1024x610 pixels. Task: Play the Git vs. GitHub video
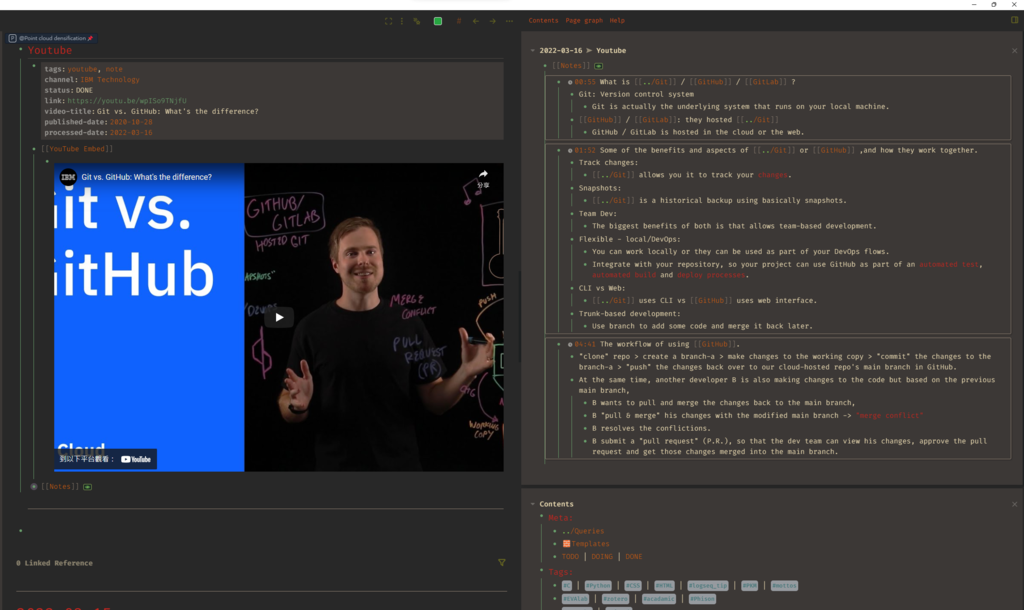[279, 317]
